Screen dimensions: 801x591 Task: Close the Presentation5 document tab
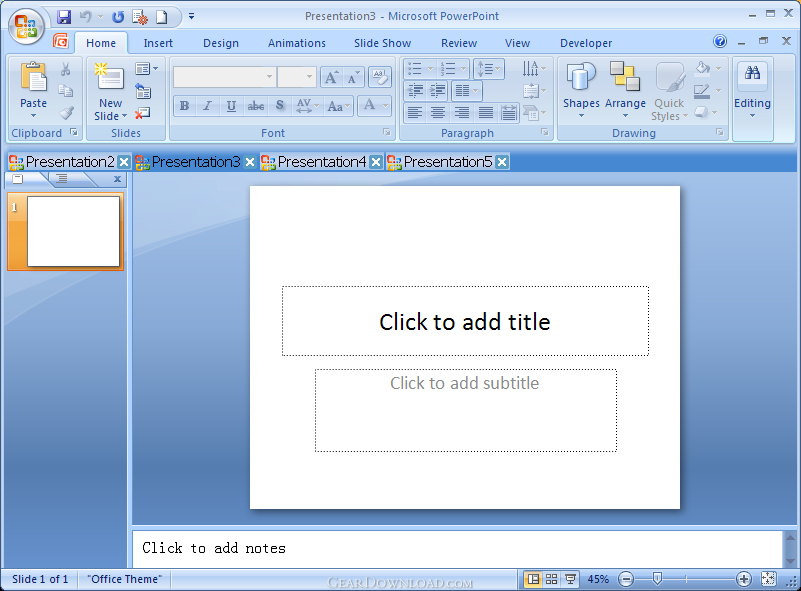(x=502, y=162)
